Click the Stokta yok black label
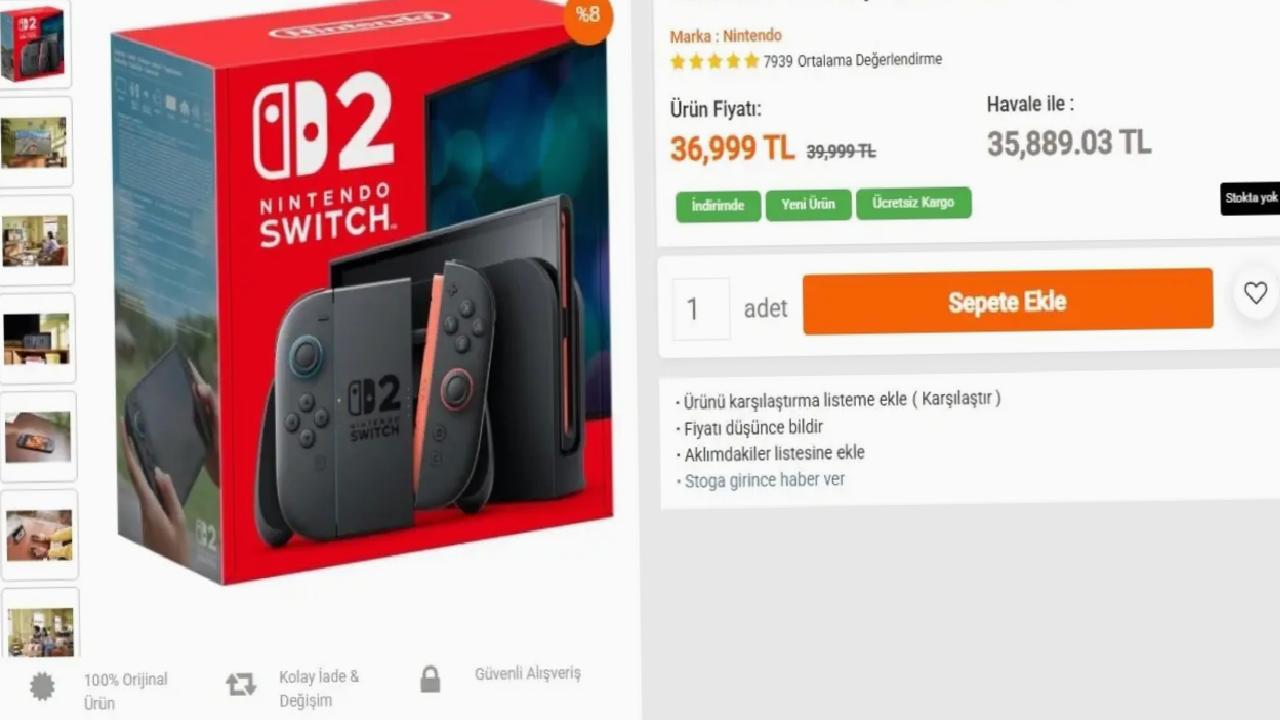The image size is (1280, 720). point(1251,198)
